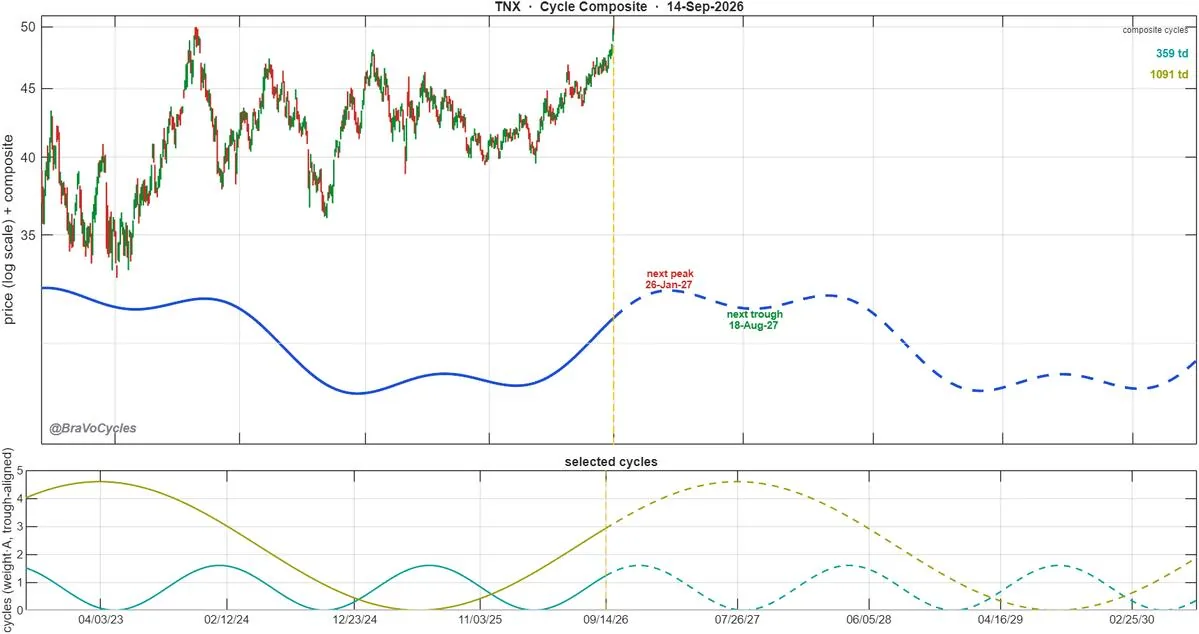
Task: Click the price axis value '50'
Action: tap(28, 27)
